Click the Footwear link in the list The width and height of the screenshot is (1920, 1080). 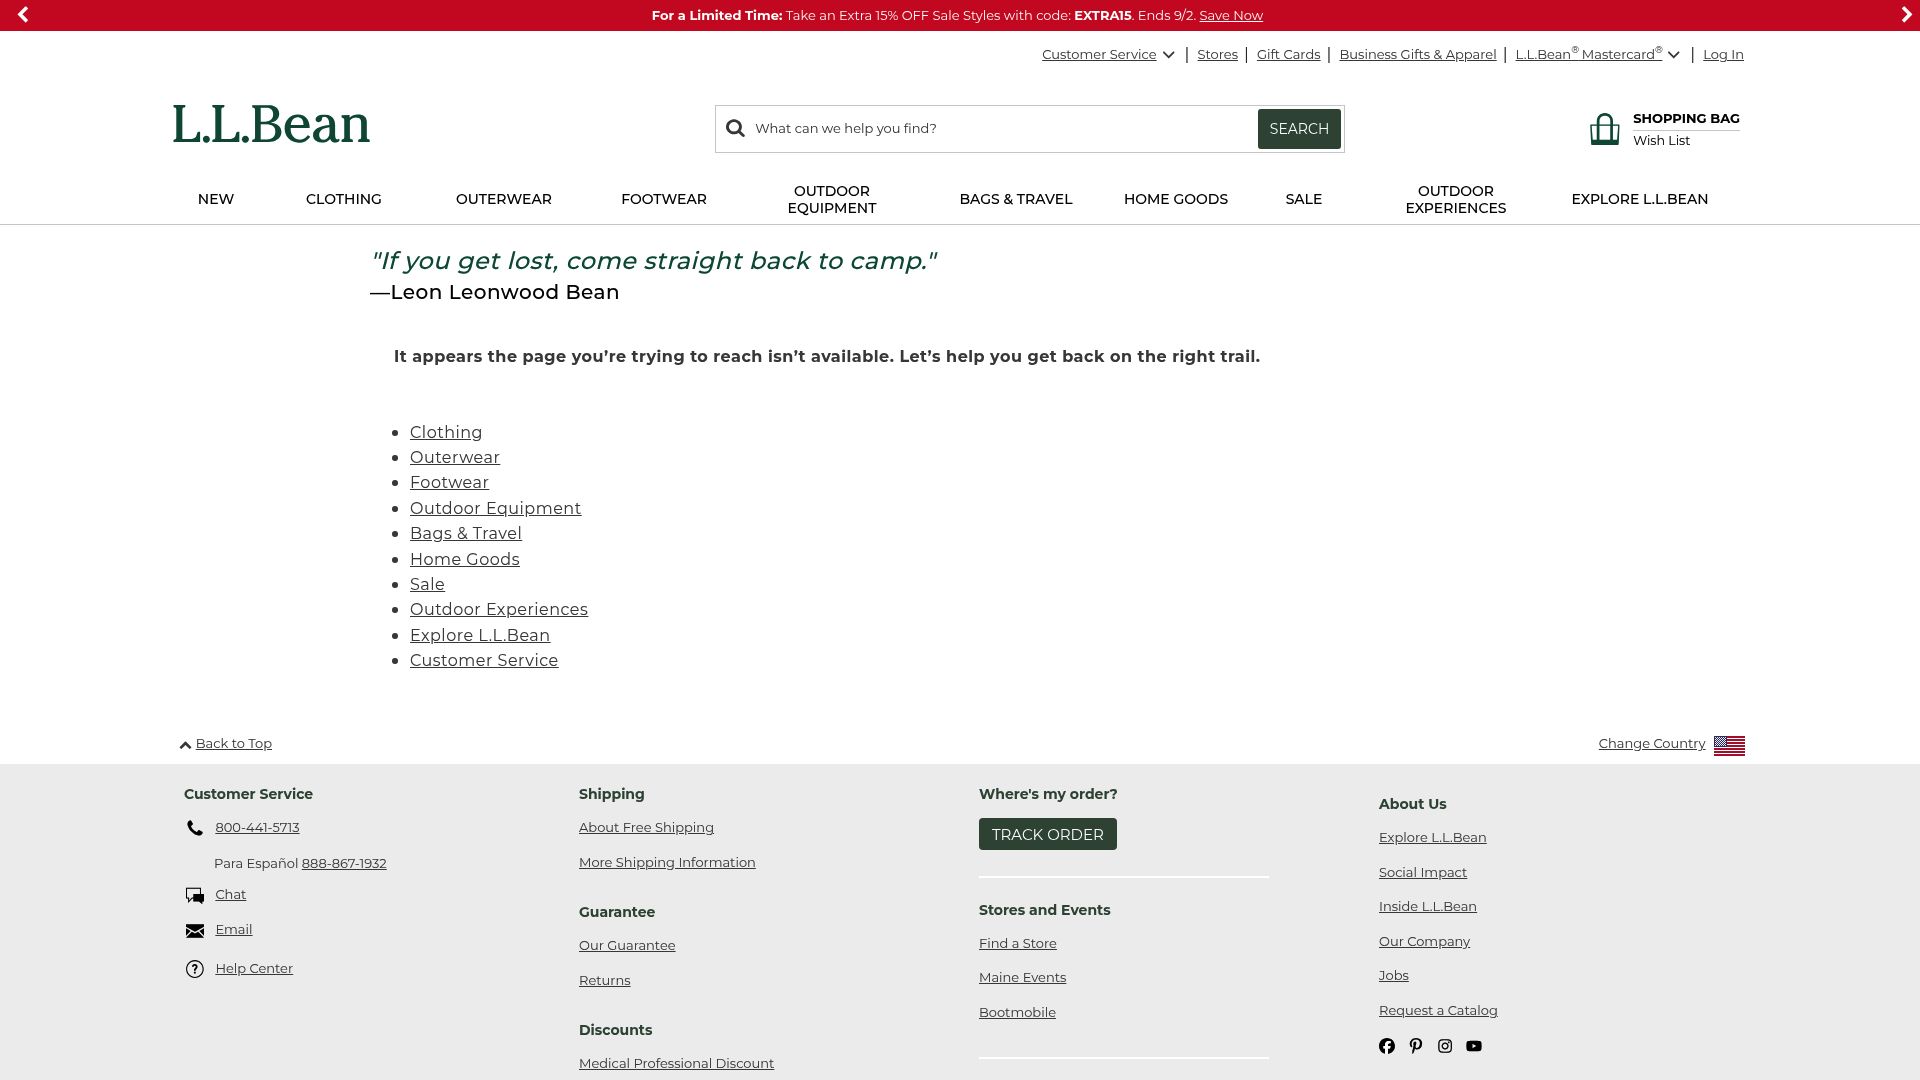coord(449,483)
